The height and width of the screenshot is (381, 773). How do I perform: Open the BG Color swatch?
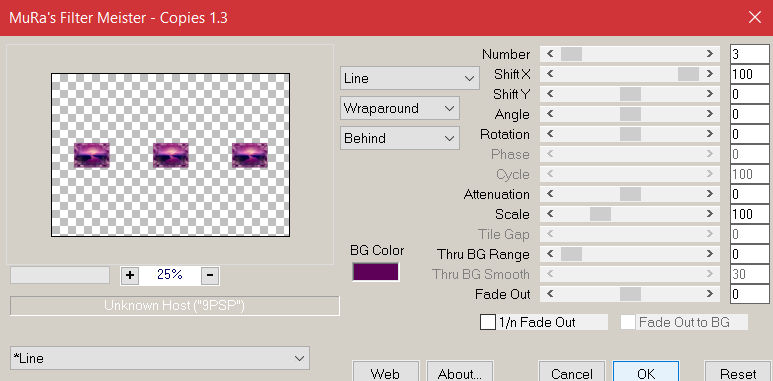pyautogui.click(x=375, y=272)
